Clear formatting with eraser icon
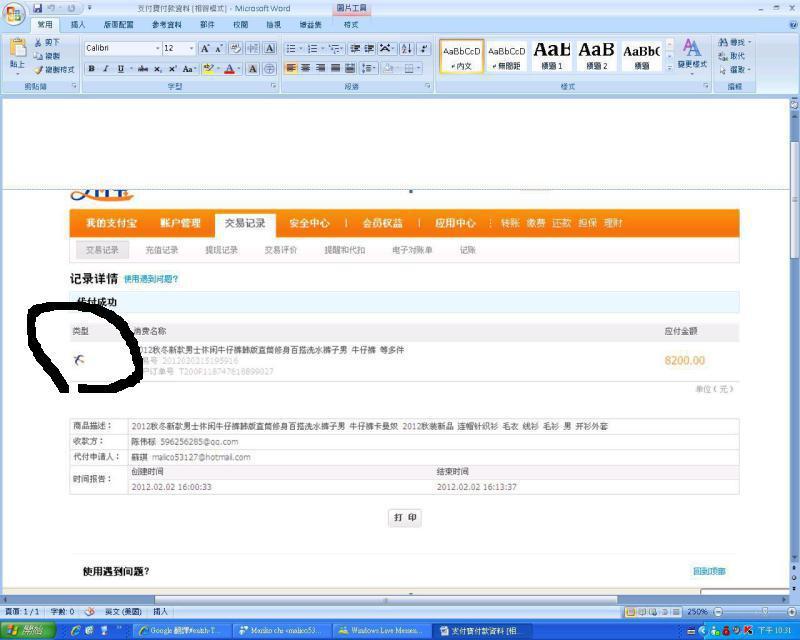The image size is (800, 640). click(235, 48)
